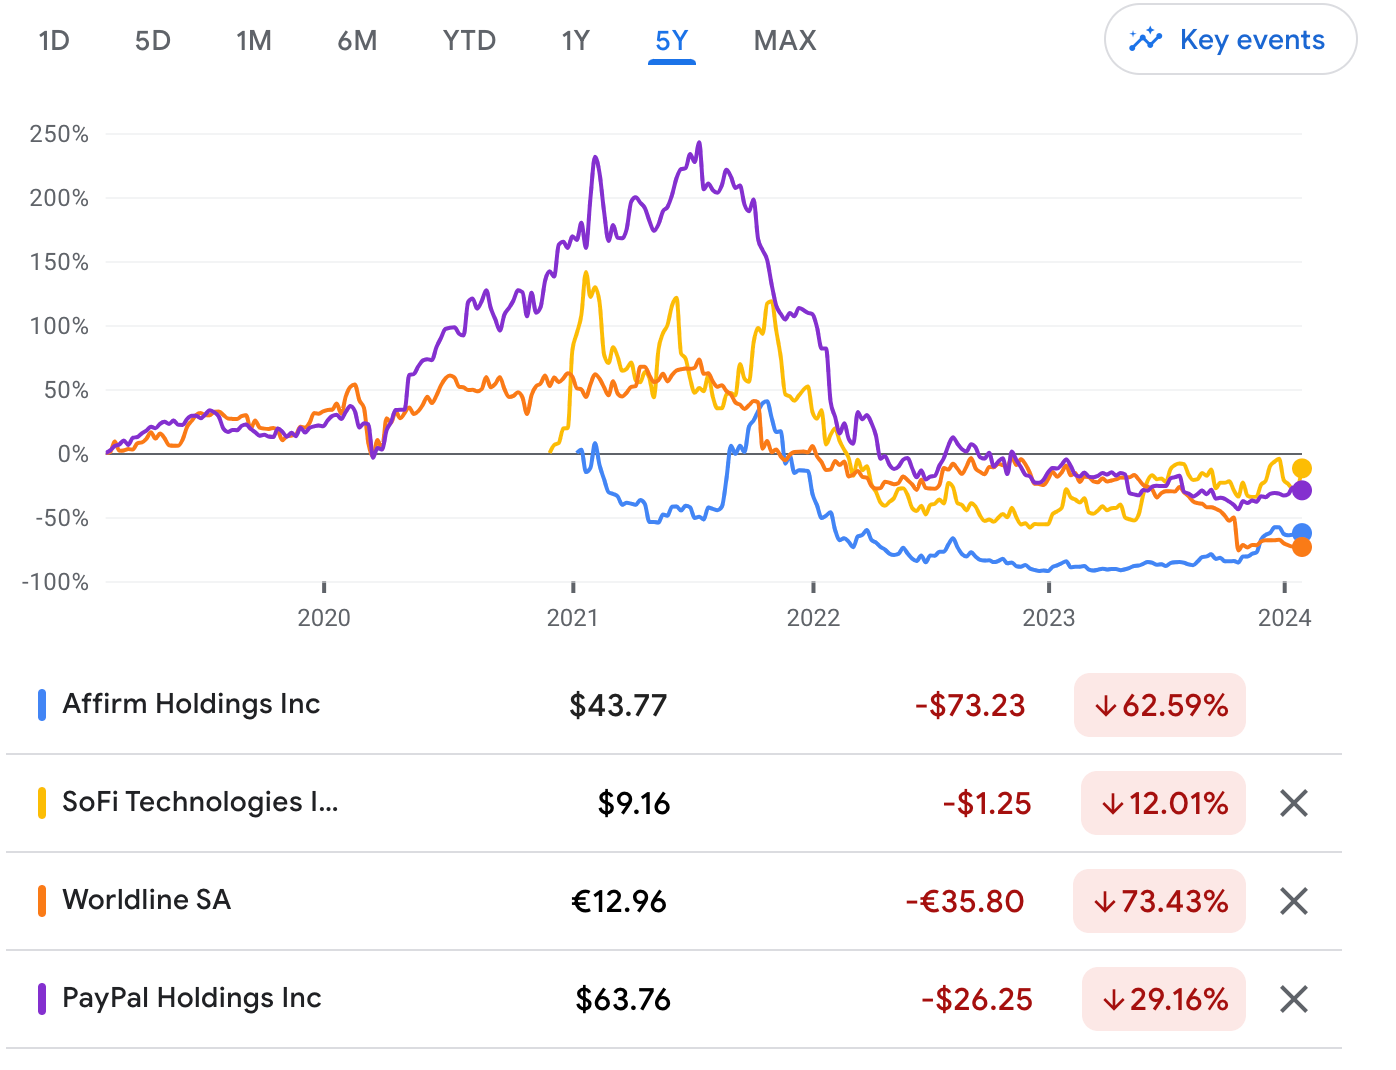Viewport: 1396px width, 1070px height.
Task: Click PayPal change value -$26.25
Action: [977, 999]
